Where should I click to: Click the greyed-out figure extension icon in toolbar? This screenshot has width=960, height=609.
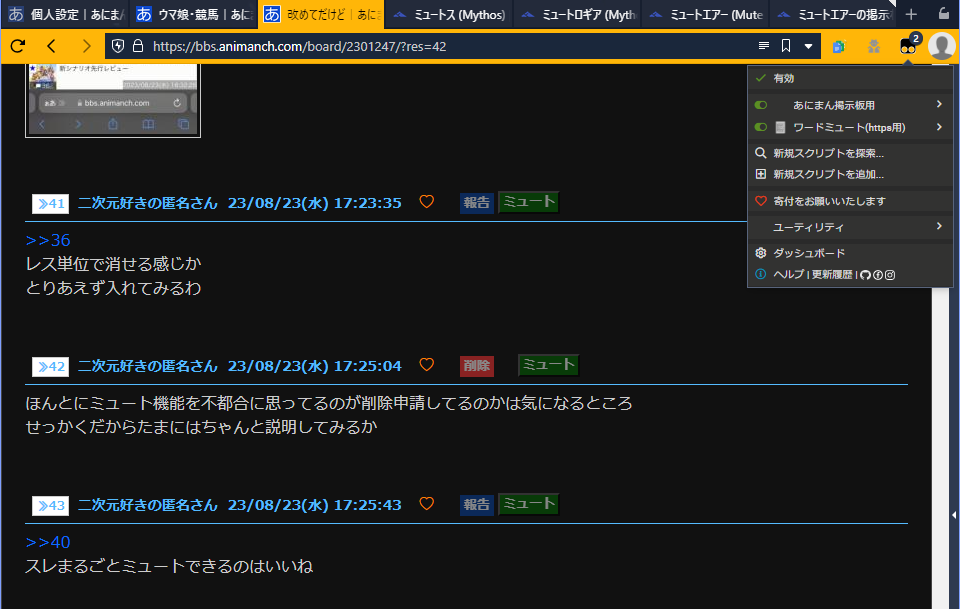pos(874,47)
